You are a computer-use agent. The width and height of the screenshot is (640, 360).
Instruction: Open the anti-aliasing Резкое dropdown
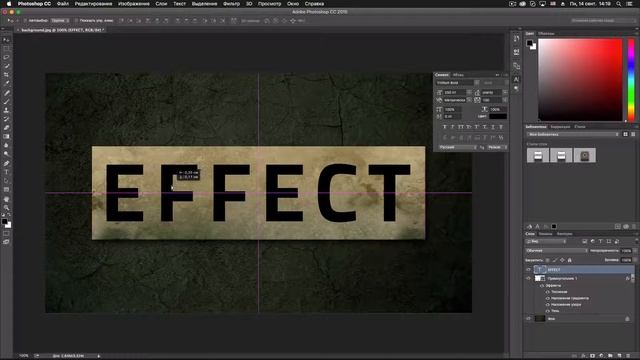click(497, 147)
